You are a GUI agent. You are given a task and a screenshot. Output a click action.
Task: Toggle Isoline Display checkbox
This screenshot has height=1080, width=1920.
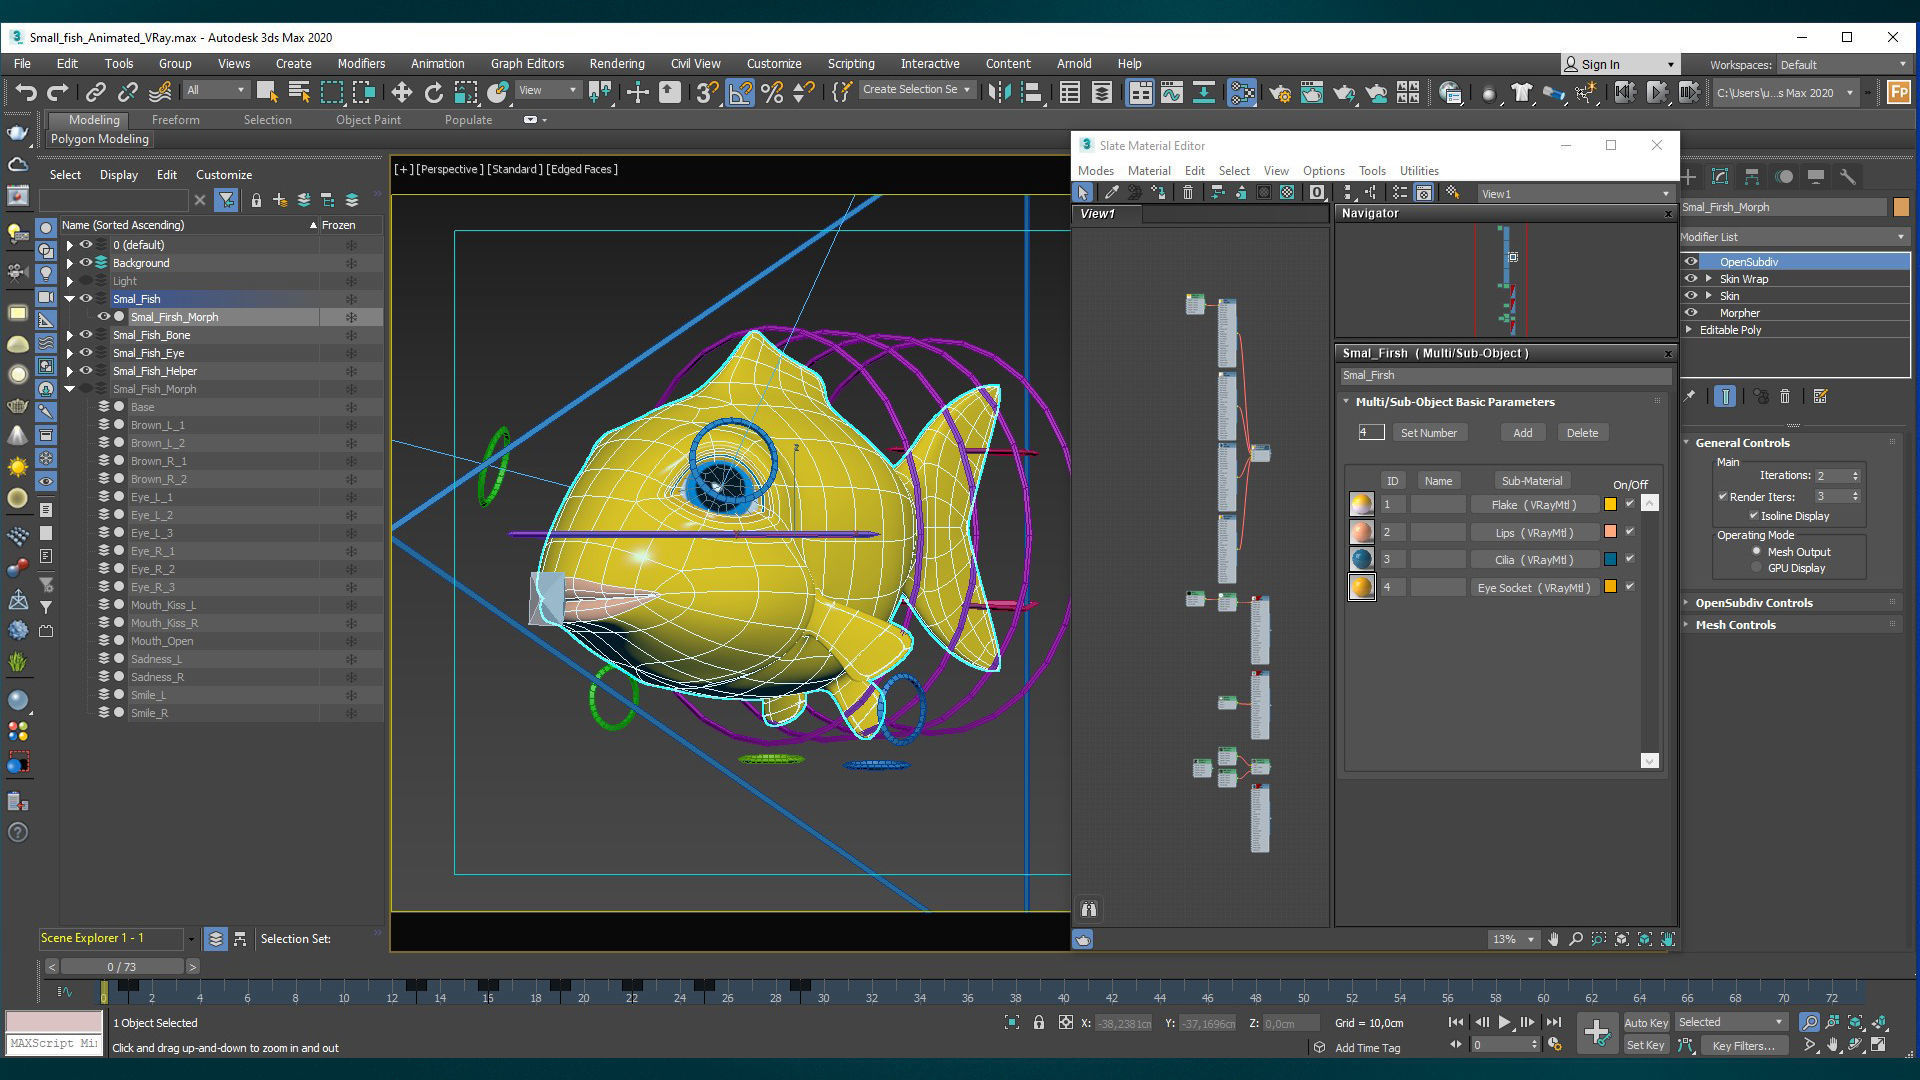[x=1754, y=516]
